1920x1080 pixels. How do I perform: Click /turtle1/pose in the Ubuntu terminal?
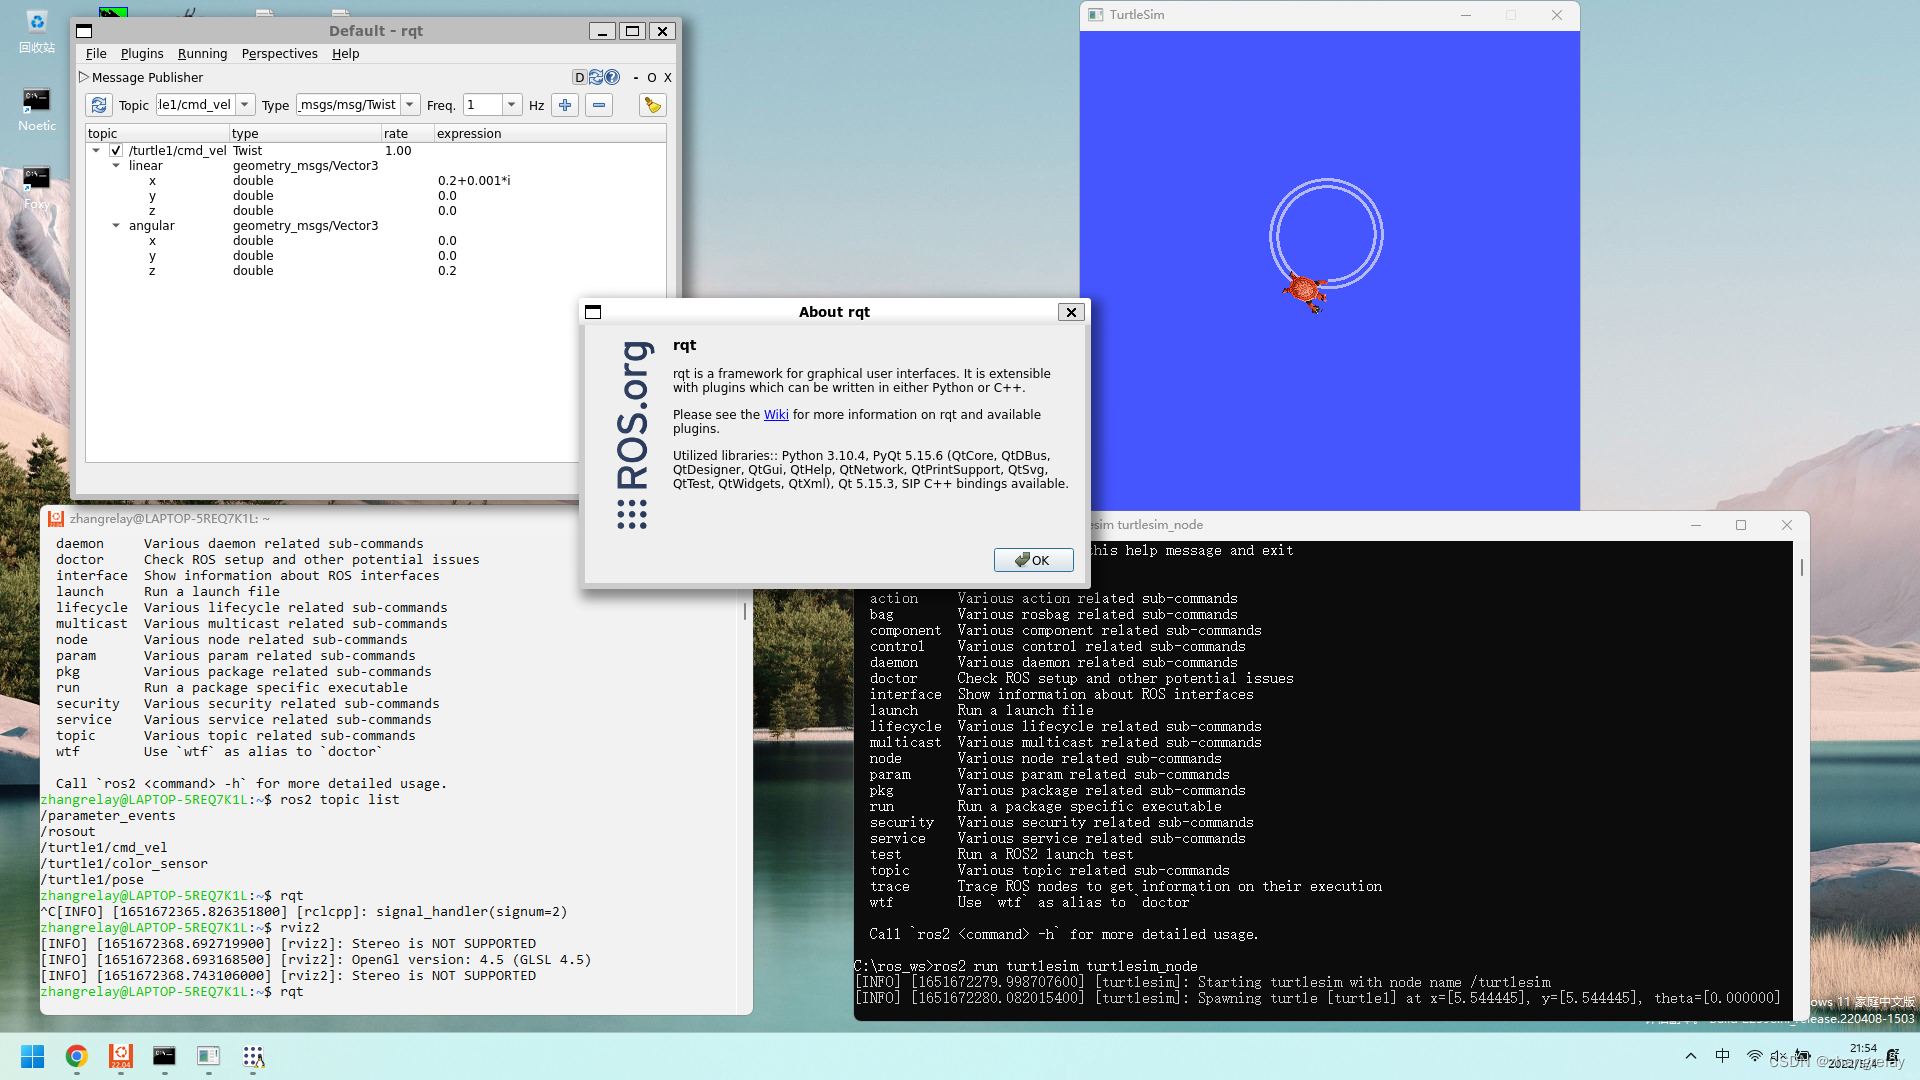point(92,880)
